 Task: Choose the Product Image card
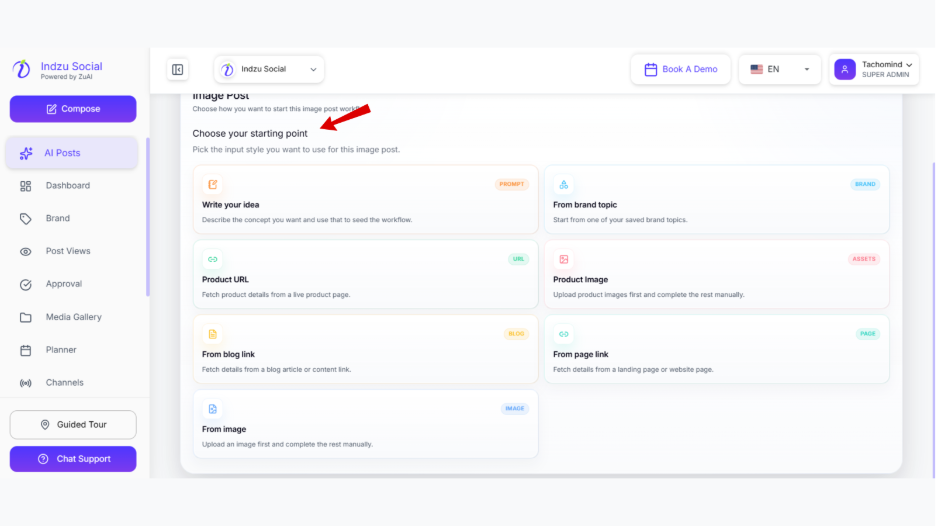716,274
